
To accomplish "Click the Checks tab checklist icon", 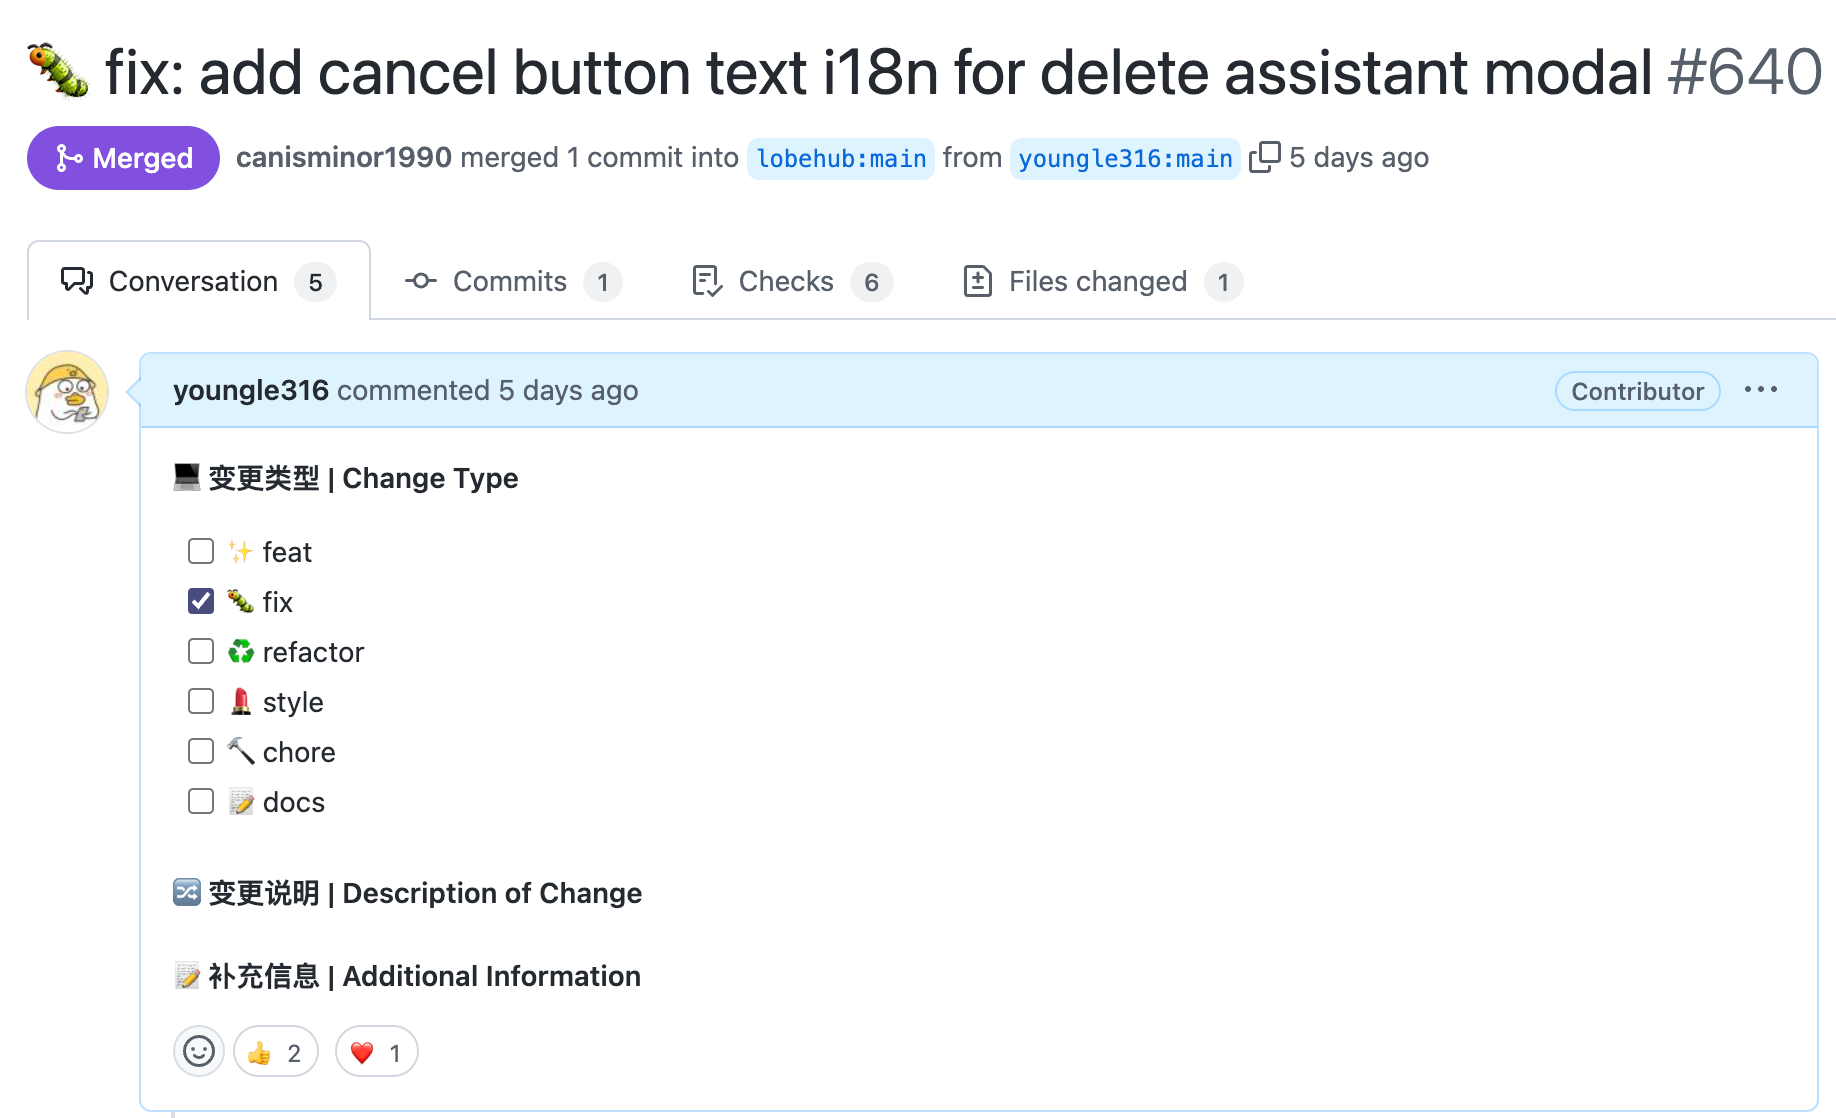I will 707,281.
